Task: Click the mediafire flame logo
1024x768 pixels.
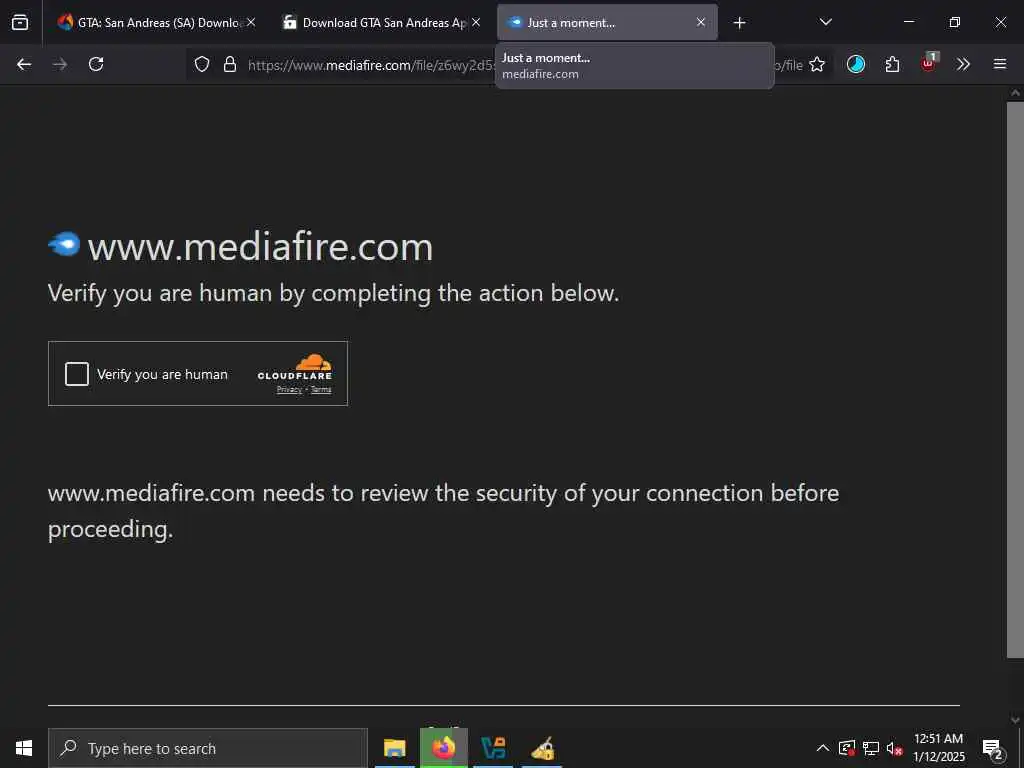Action: point(64,244)
